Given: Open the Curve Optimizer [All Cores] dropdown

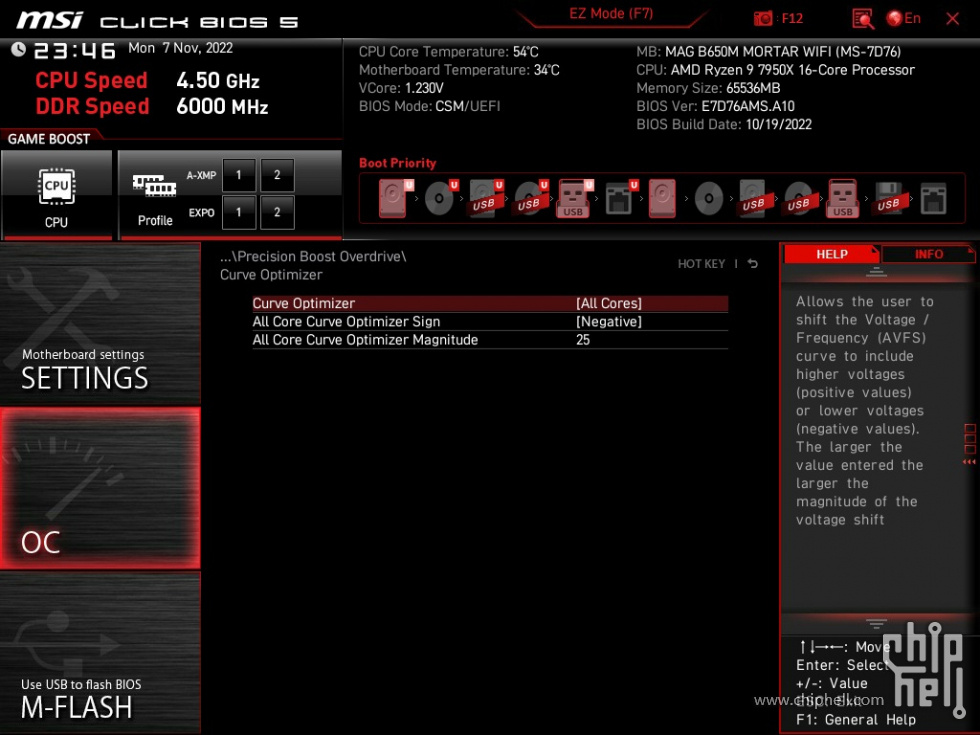Looking at the screenshot, I should point(609,303).
